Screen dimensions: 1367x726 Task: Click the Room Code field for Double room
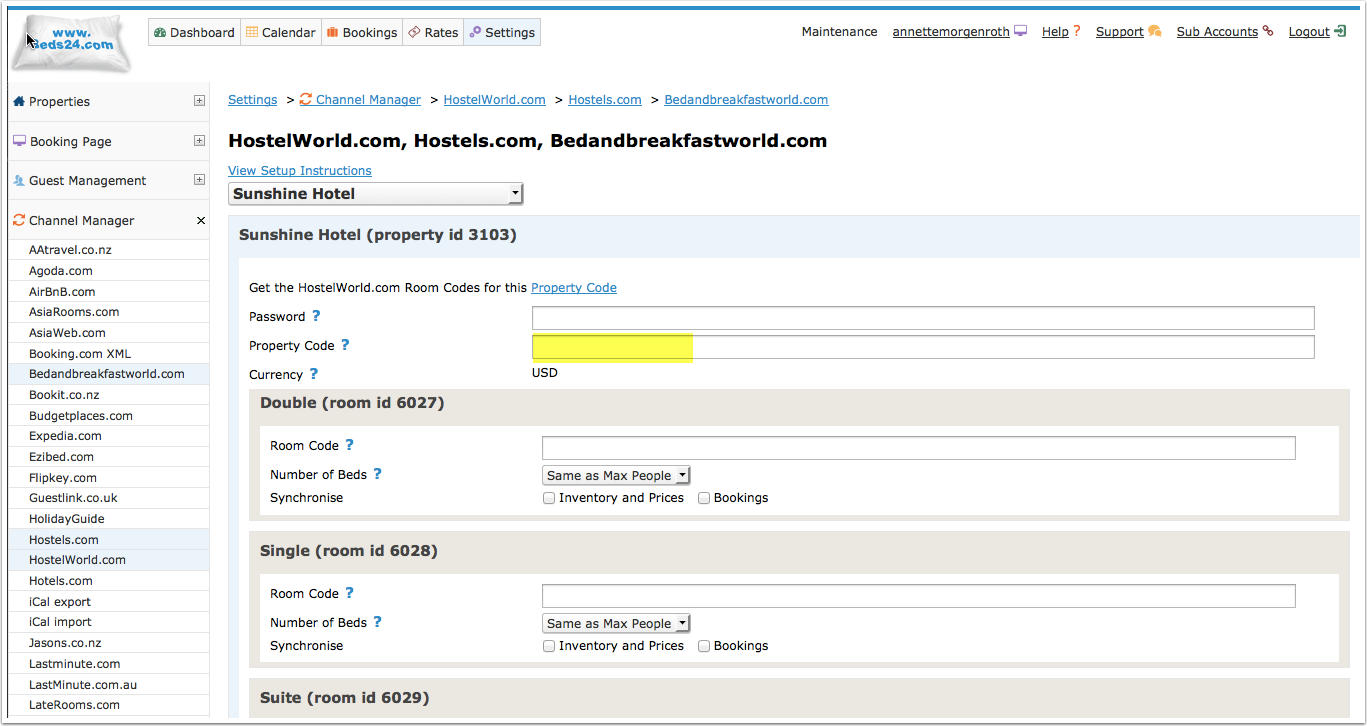click(919, 447)
